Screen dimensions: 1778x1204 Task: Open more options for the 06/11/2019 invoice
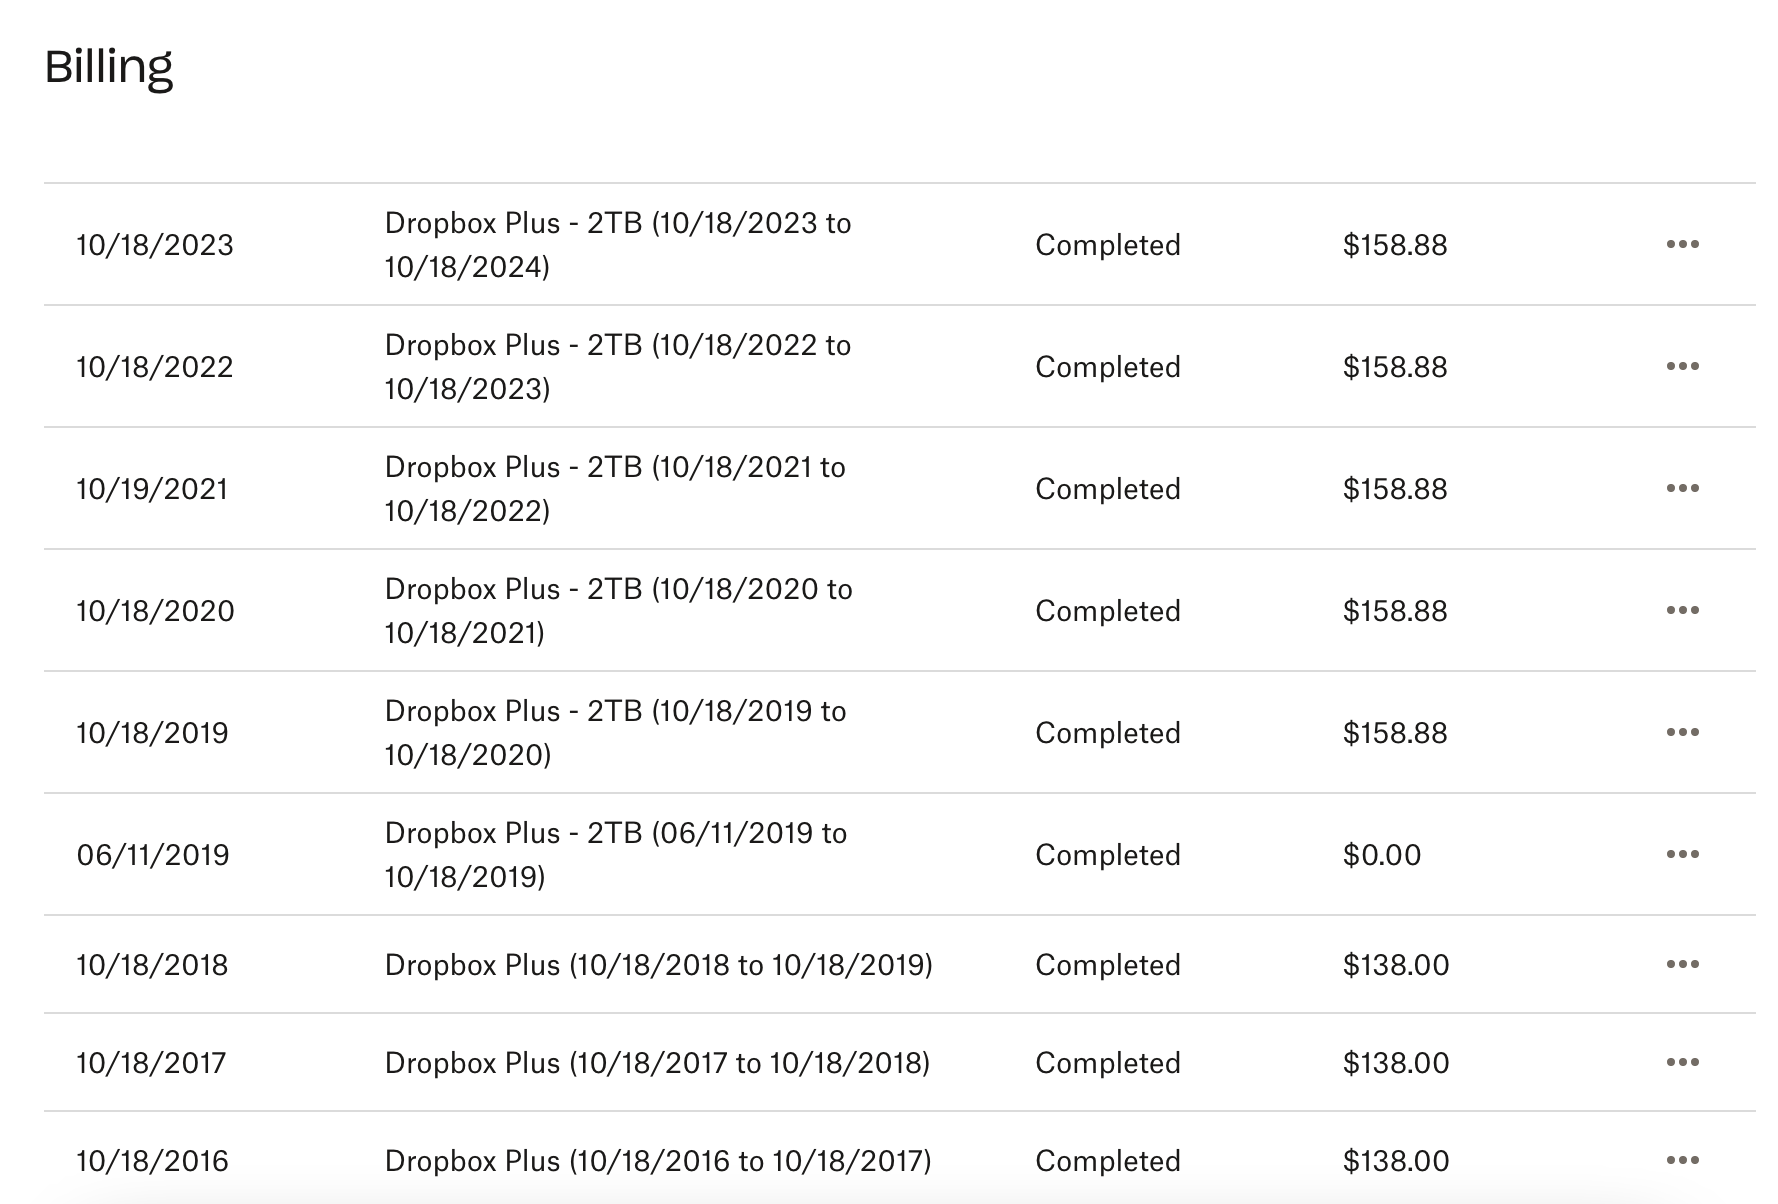(x=1682, y=855)
